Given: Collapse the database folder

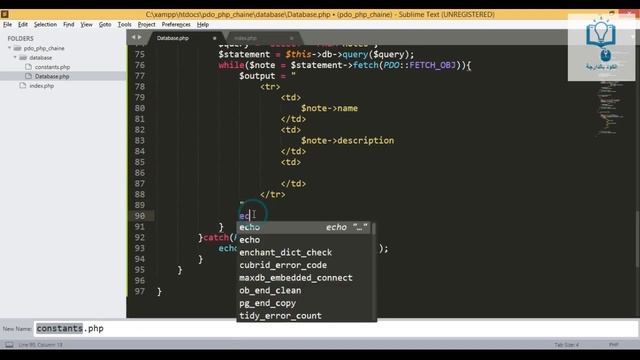Looking at the screenshot, I should coord(15,58).
